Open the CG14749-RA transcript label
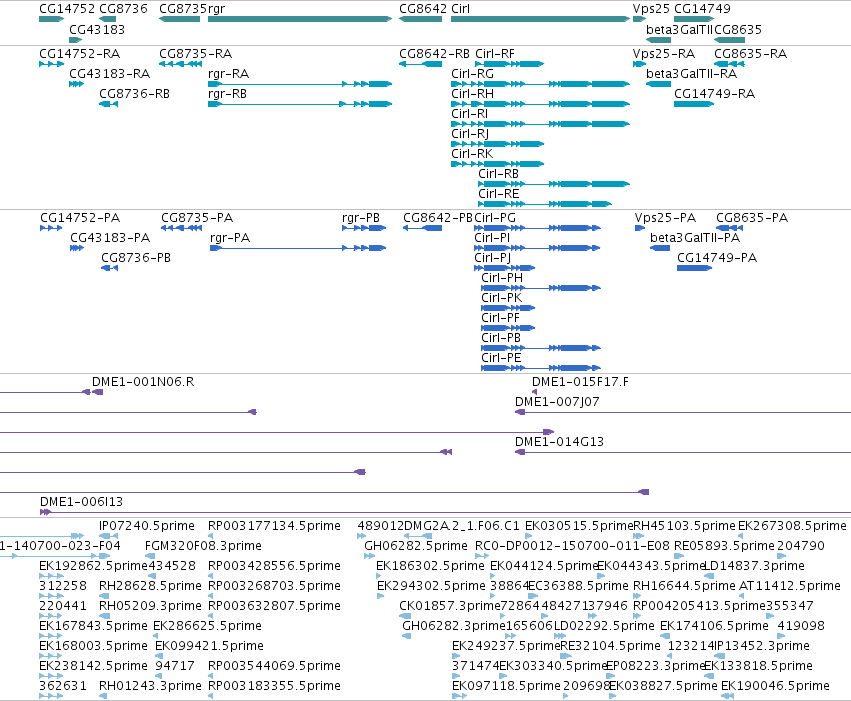The image size is (851, 701). (715, 94)
